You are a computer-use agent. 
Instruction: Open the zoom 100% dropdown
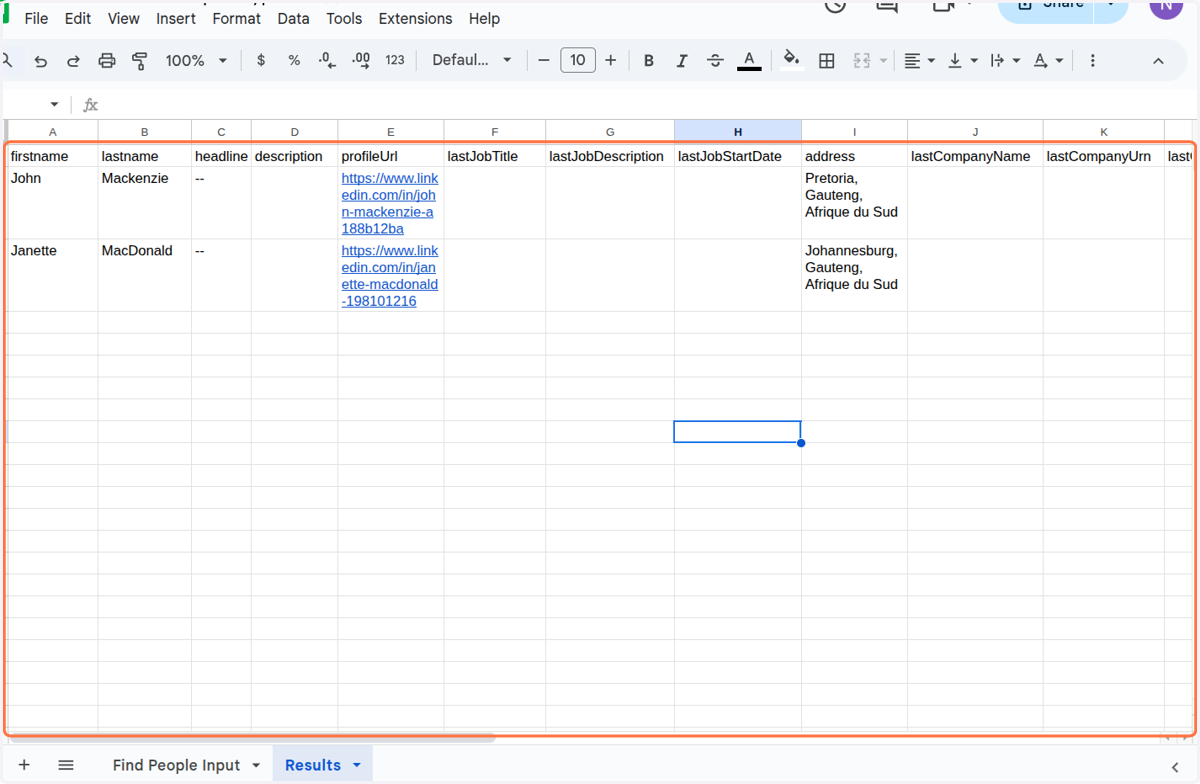[196, 60]
